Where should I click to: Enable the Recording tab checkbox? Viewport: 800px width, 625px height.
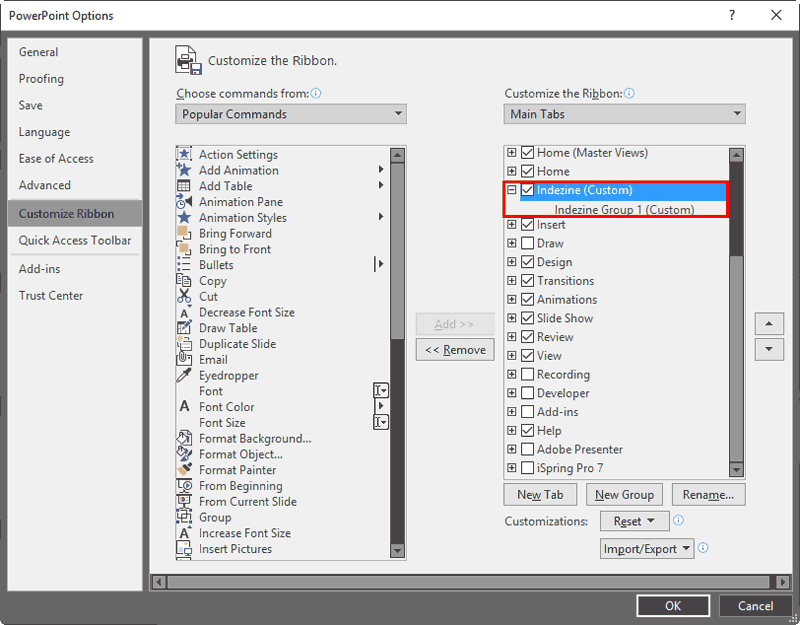point(526,374)
